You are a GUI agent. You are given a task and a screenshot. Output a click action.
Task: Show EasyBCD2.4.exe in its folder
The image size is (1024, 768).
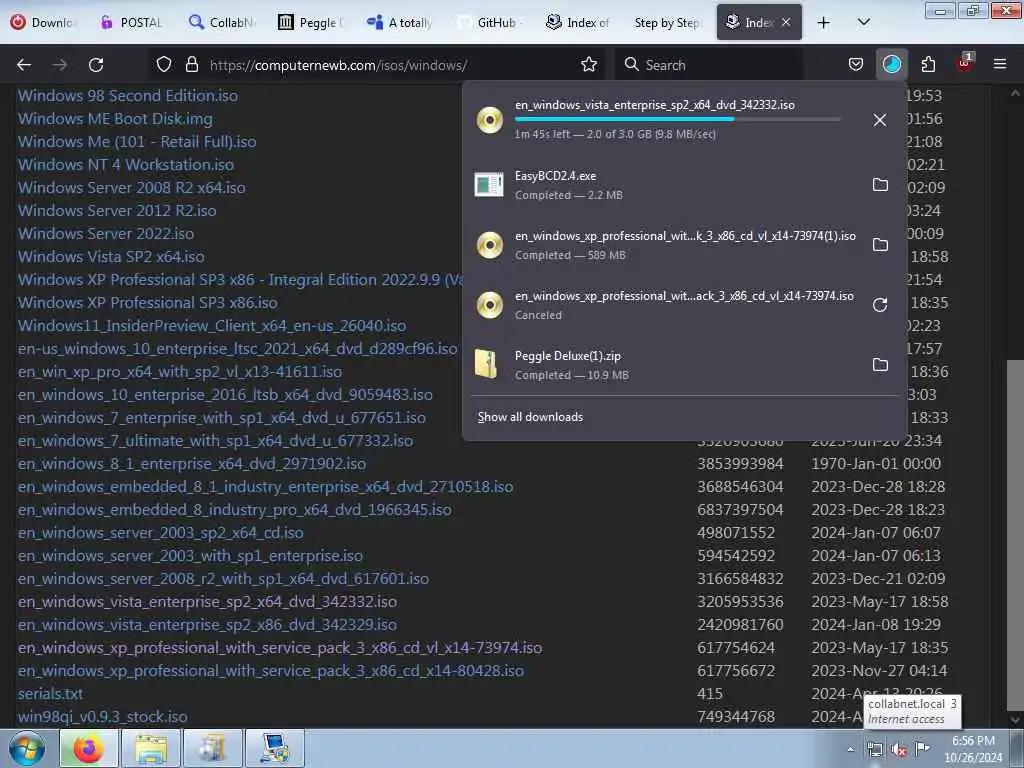(880, 185)
